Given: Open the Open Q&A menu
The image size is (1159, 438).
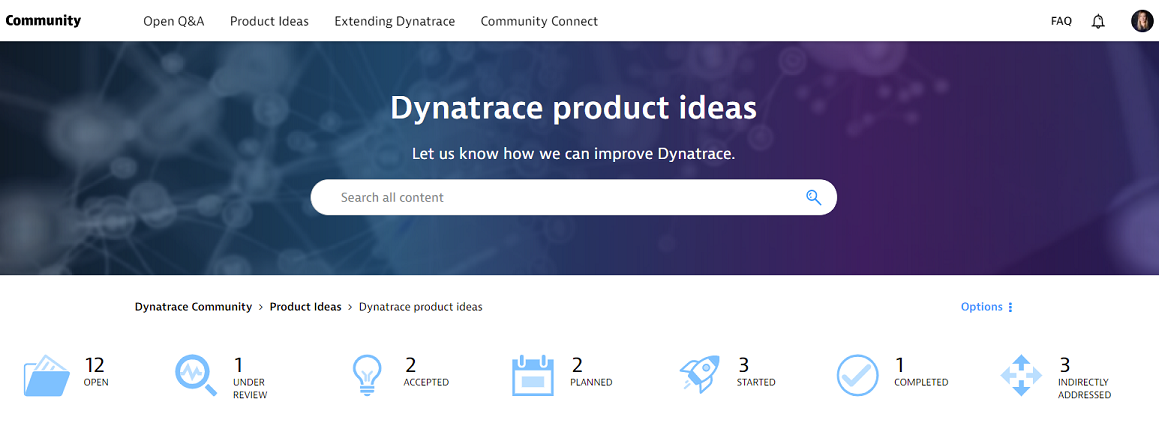Looking at the screenshot, I should tap(174, 21).
